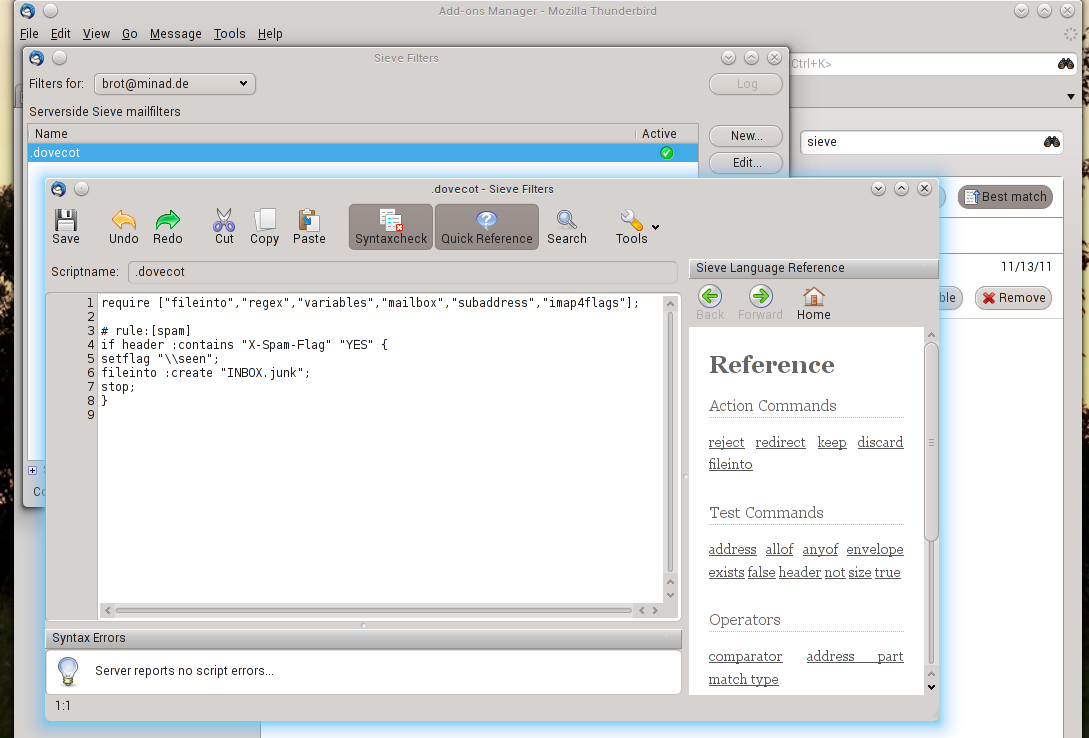The image size is (1089, 738).
Task: Open the Tools menu in menu bar
Action: [x=229, y=33]
